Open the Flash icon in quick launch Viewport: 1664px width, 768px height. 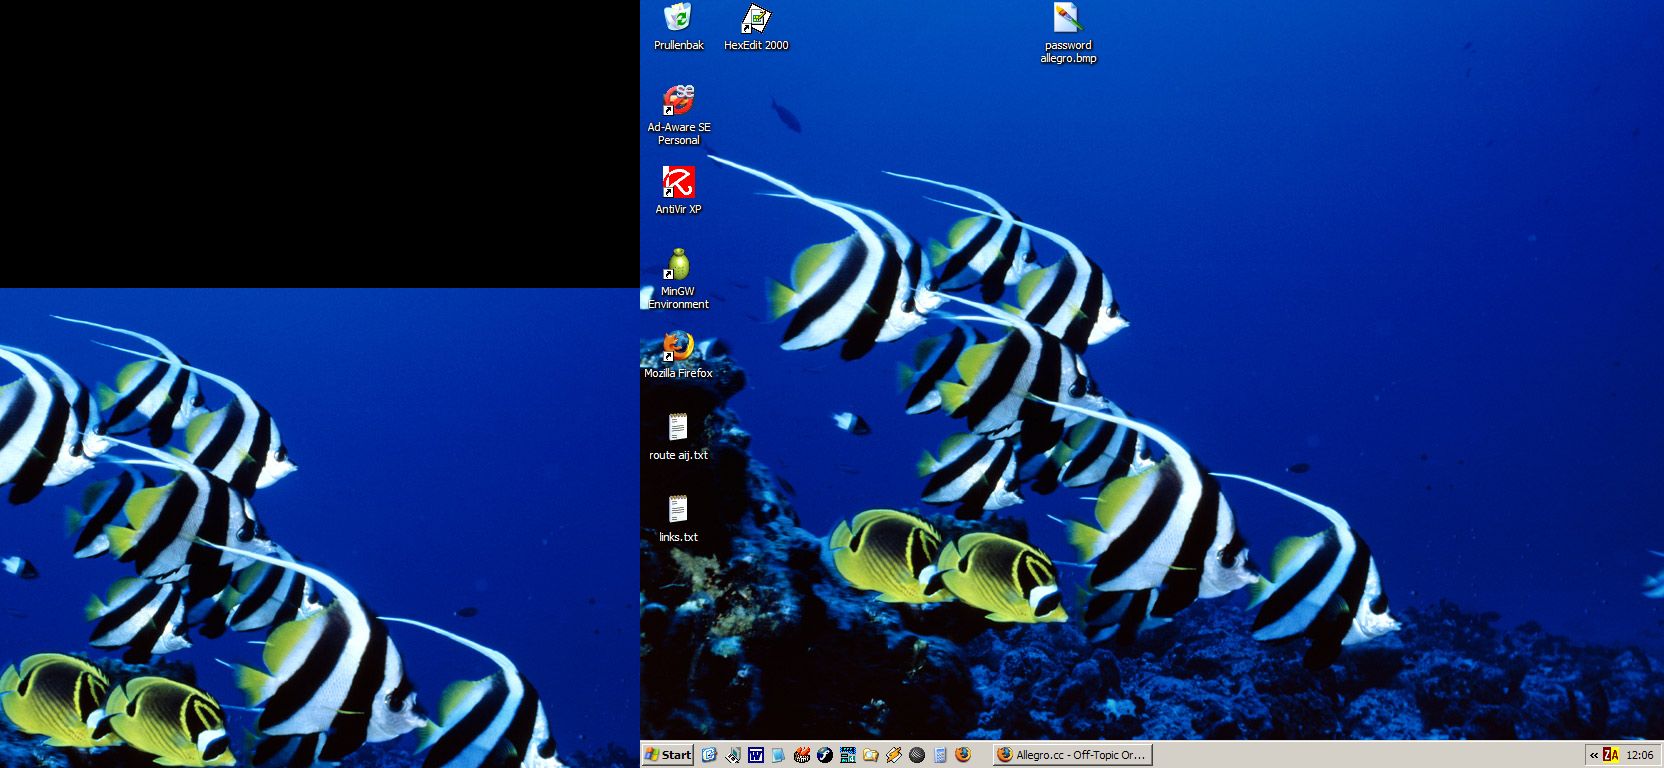(825, 755)
